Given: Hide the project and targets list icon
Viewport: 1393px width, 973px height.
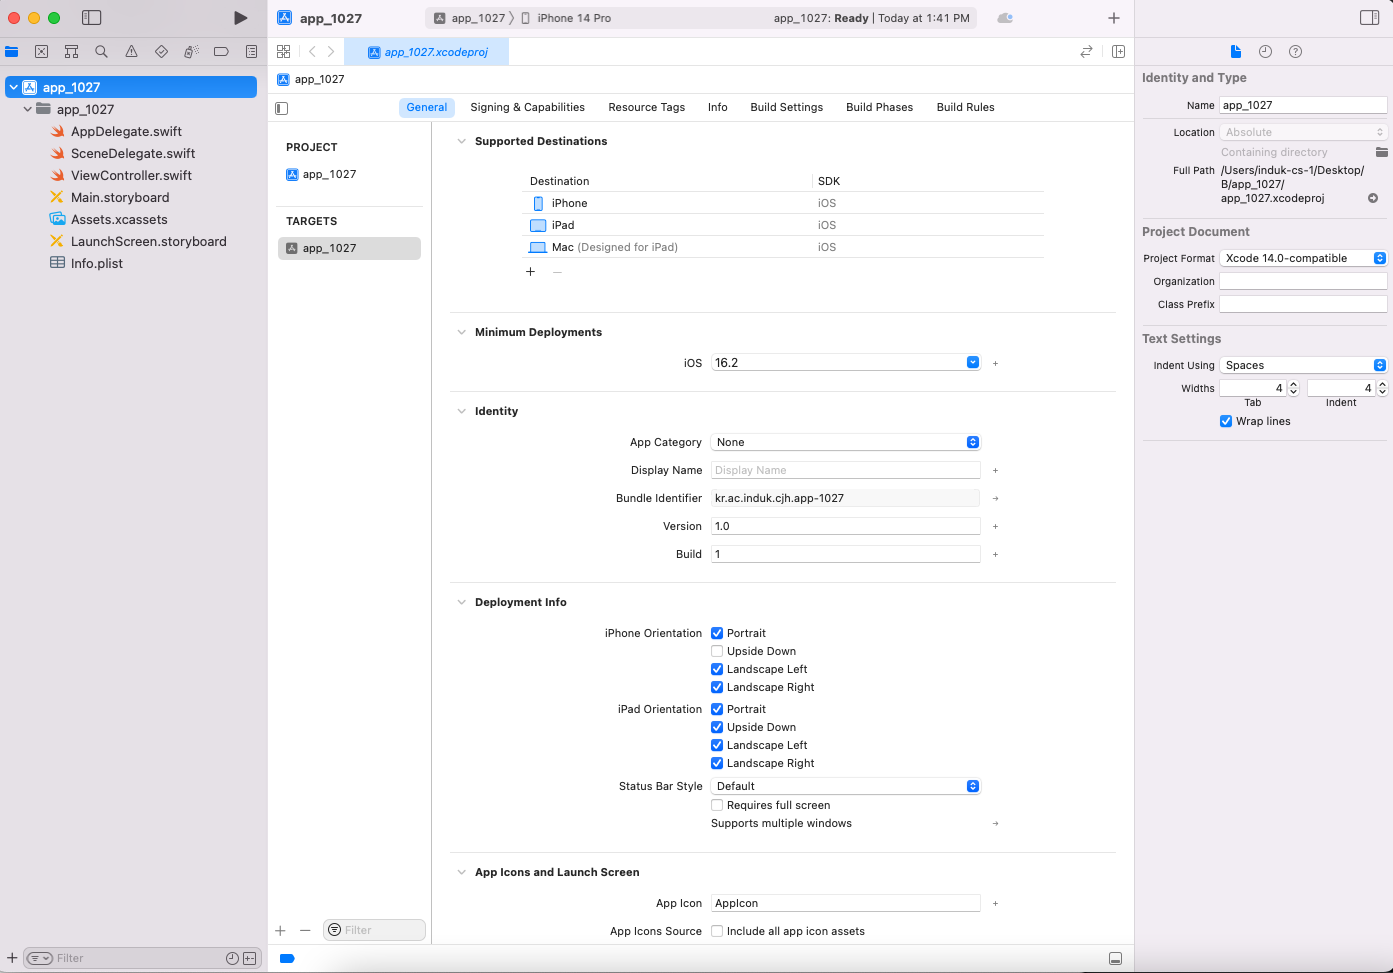Looking at the screenshot, I should click(x=282, y=108).
